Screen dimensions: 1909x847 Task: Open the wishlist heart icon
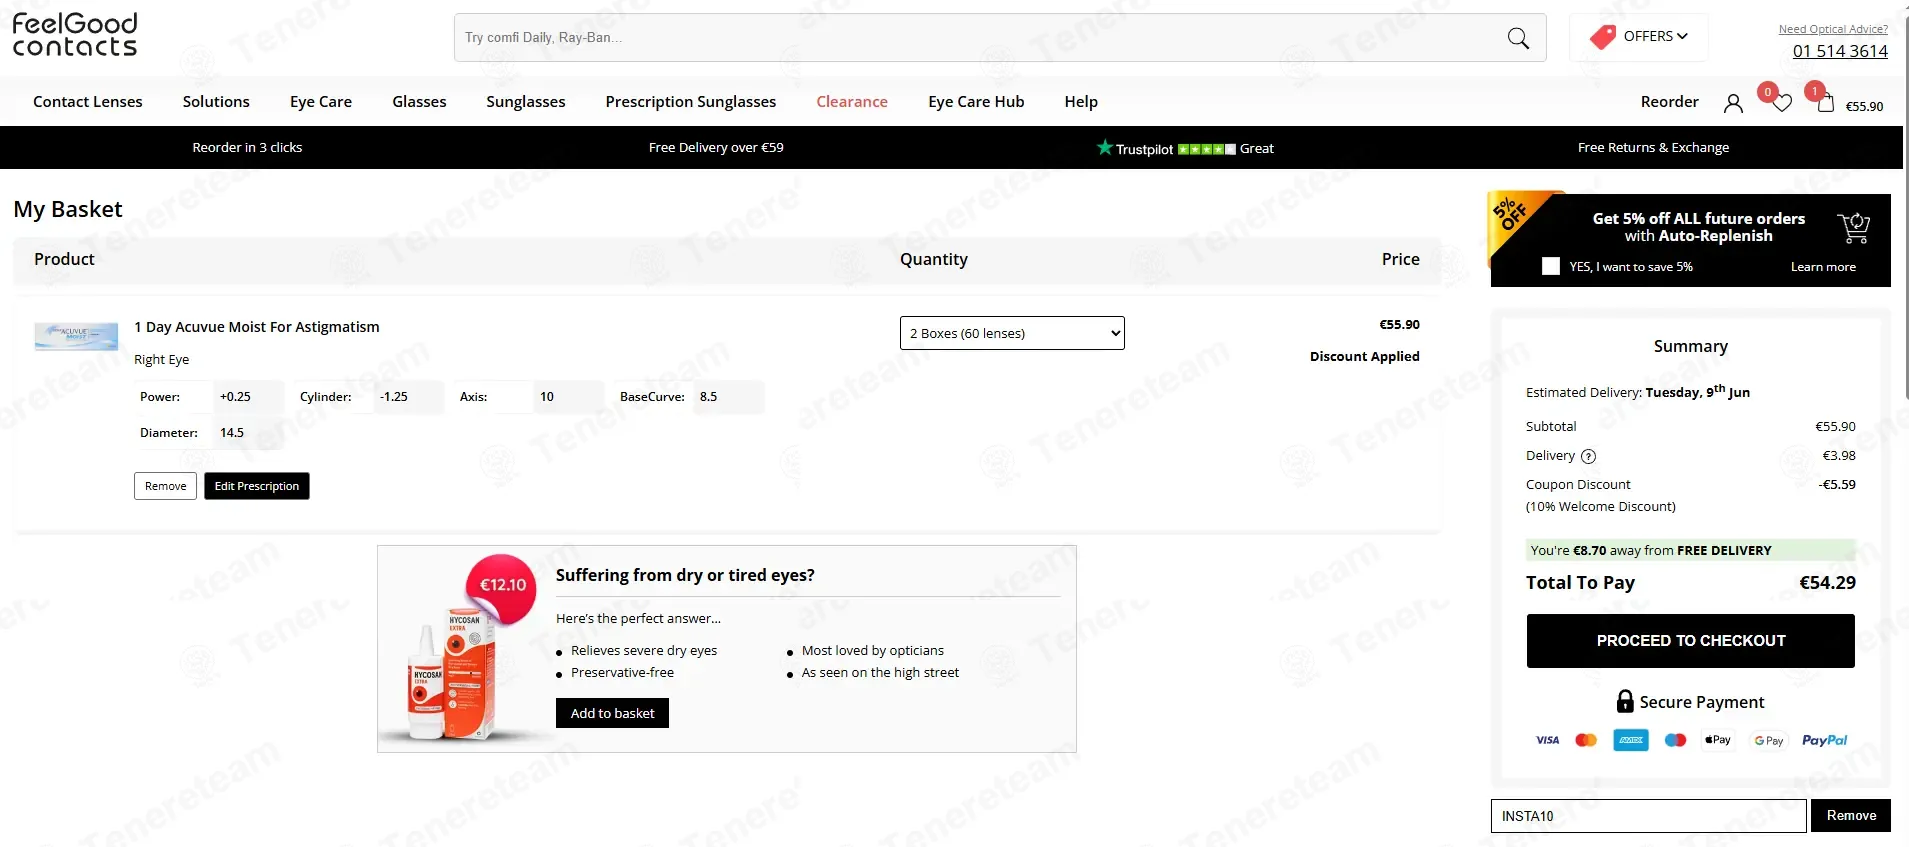(x=1781, y=103)
